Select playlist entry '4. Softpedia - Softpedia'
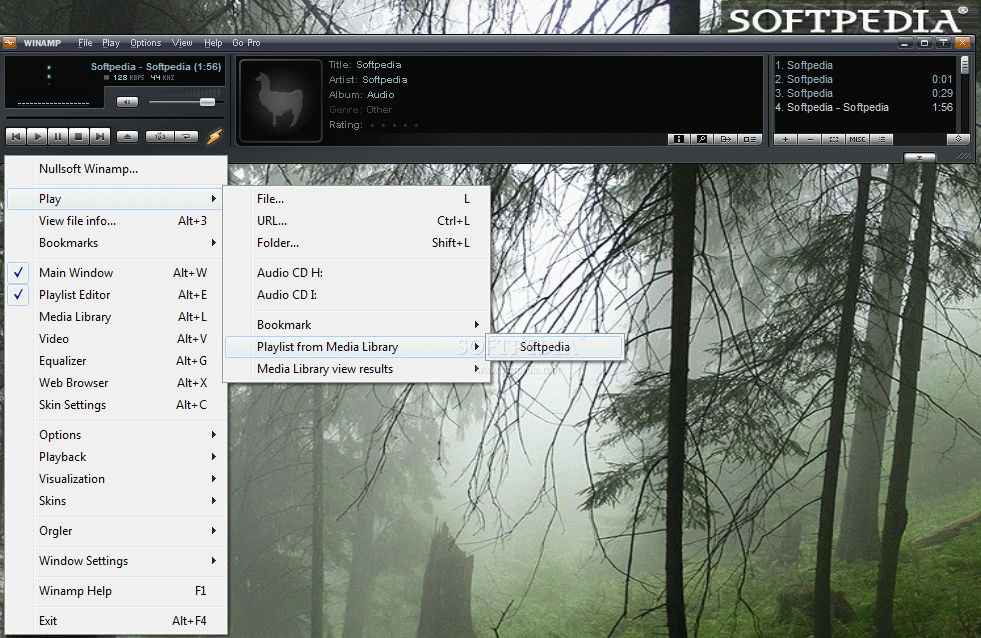This screenshot has width=981, height=638. point(863,108)
